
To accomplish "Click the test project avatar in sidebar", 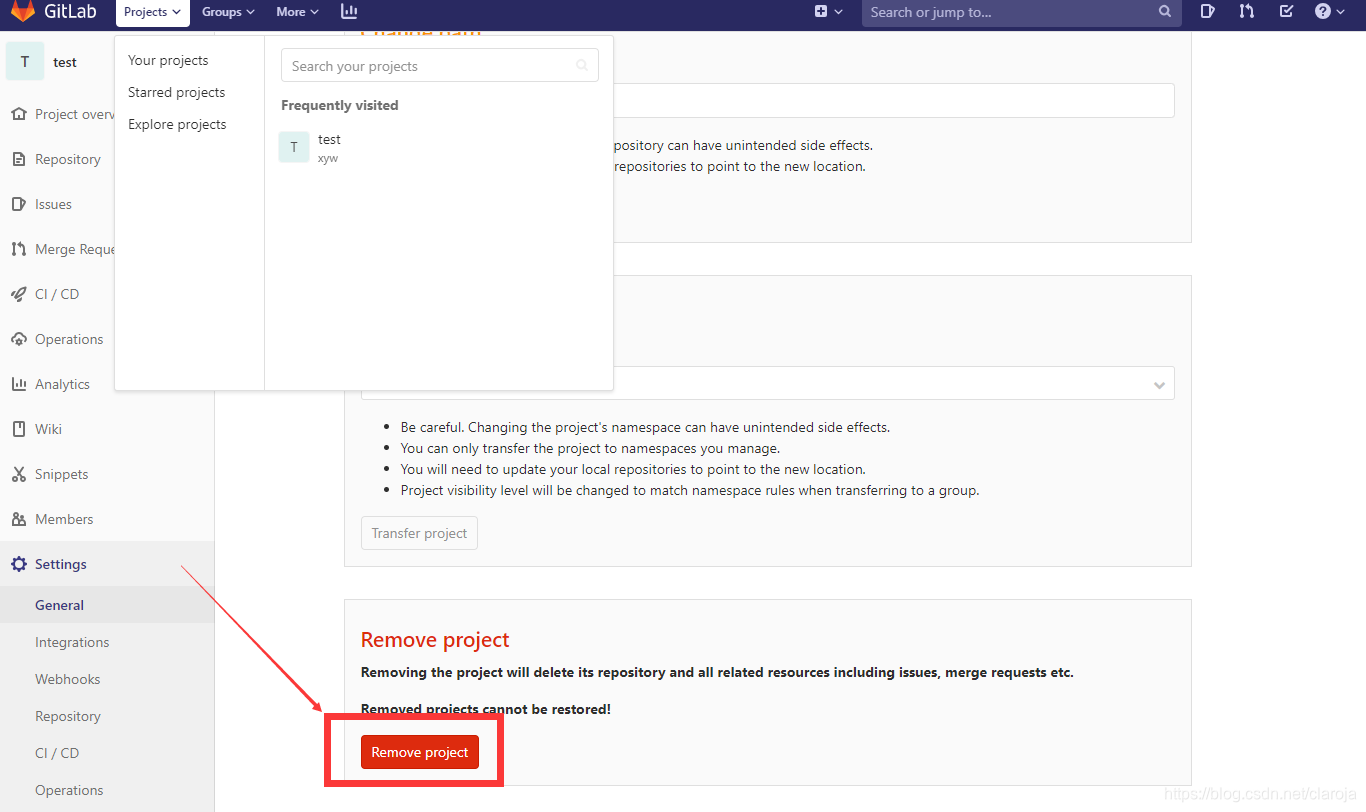I will coord(25,62).
